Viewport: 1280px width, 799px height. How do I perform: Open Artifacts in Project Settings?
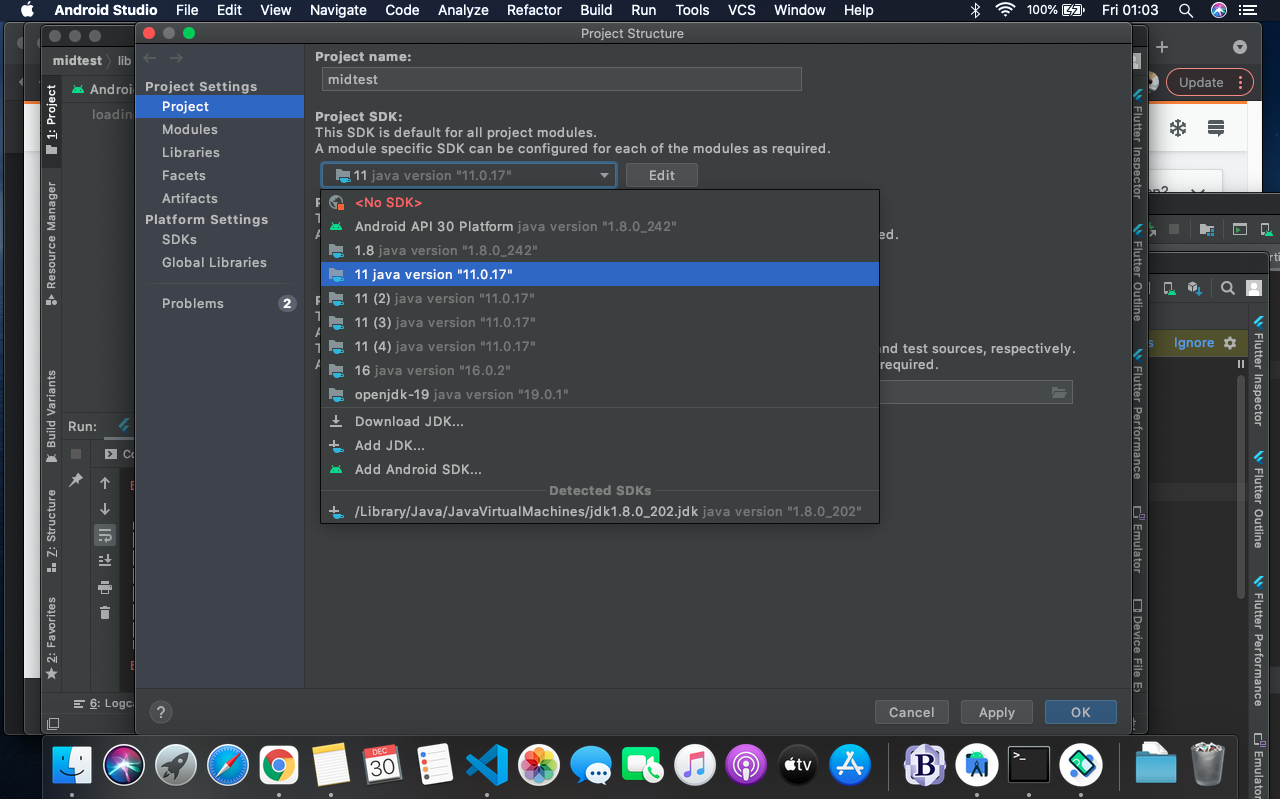(x=190, y=198)
